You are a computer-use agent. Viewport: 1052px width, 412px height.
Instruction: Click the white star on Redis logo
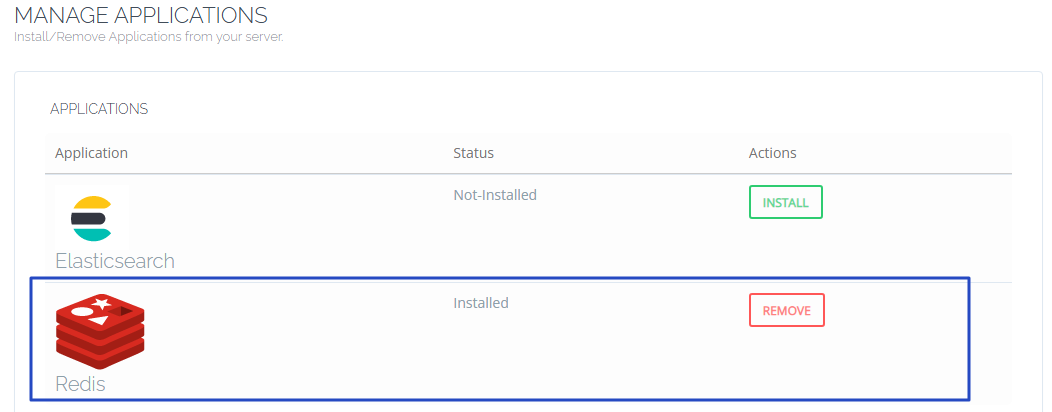[x=100, y=303]
